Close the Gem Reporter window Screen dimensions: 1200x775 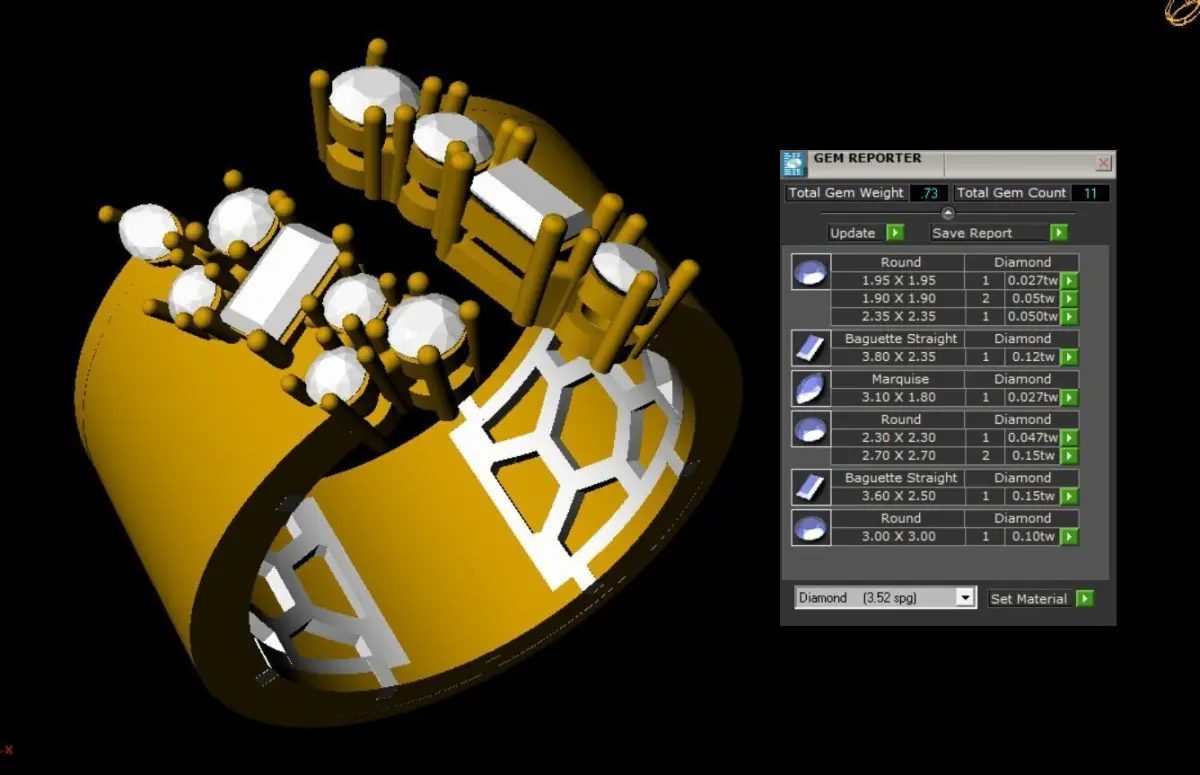[1104, 163]
